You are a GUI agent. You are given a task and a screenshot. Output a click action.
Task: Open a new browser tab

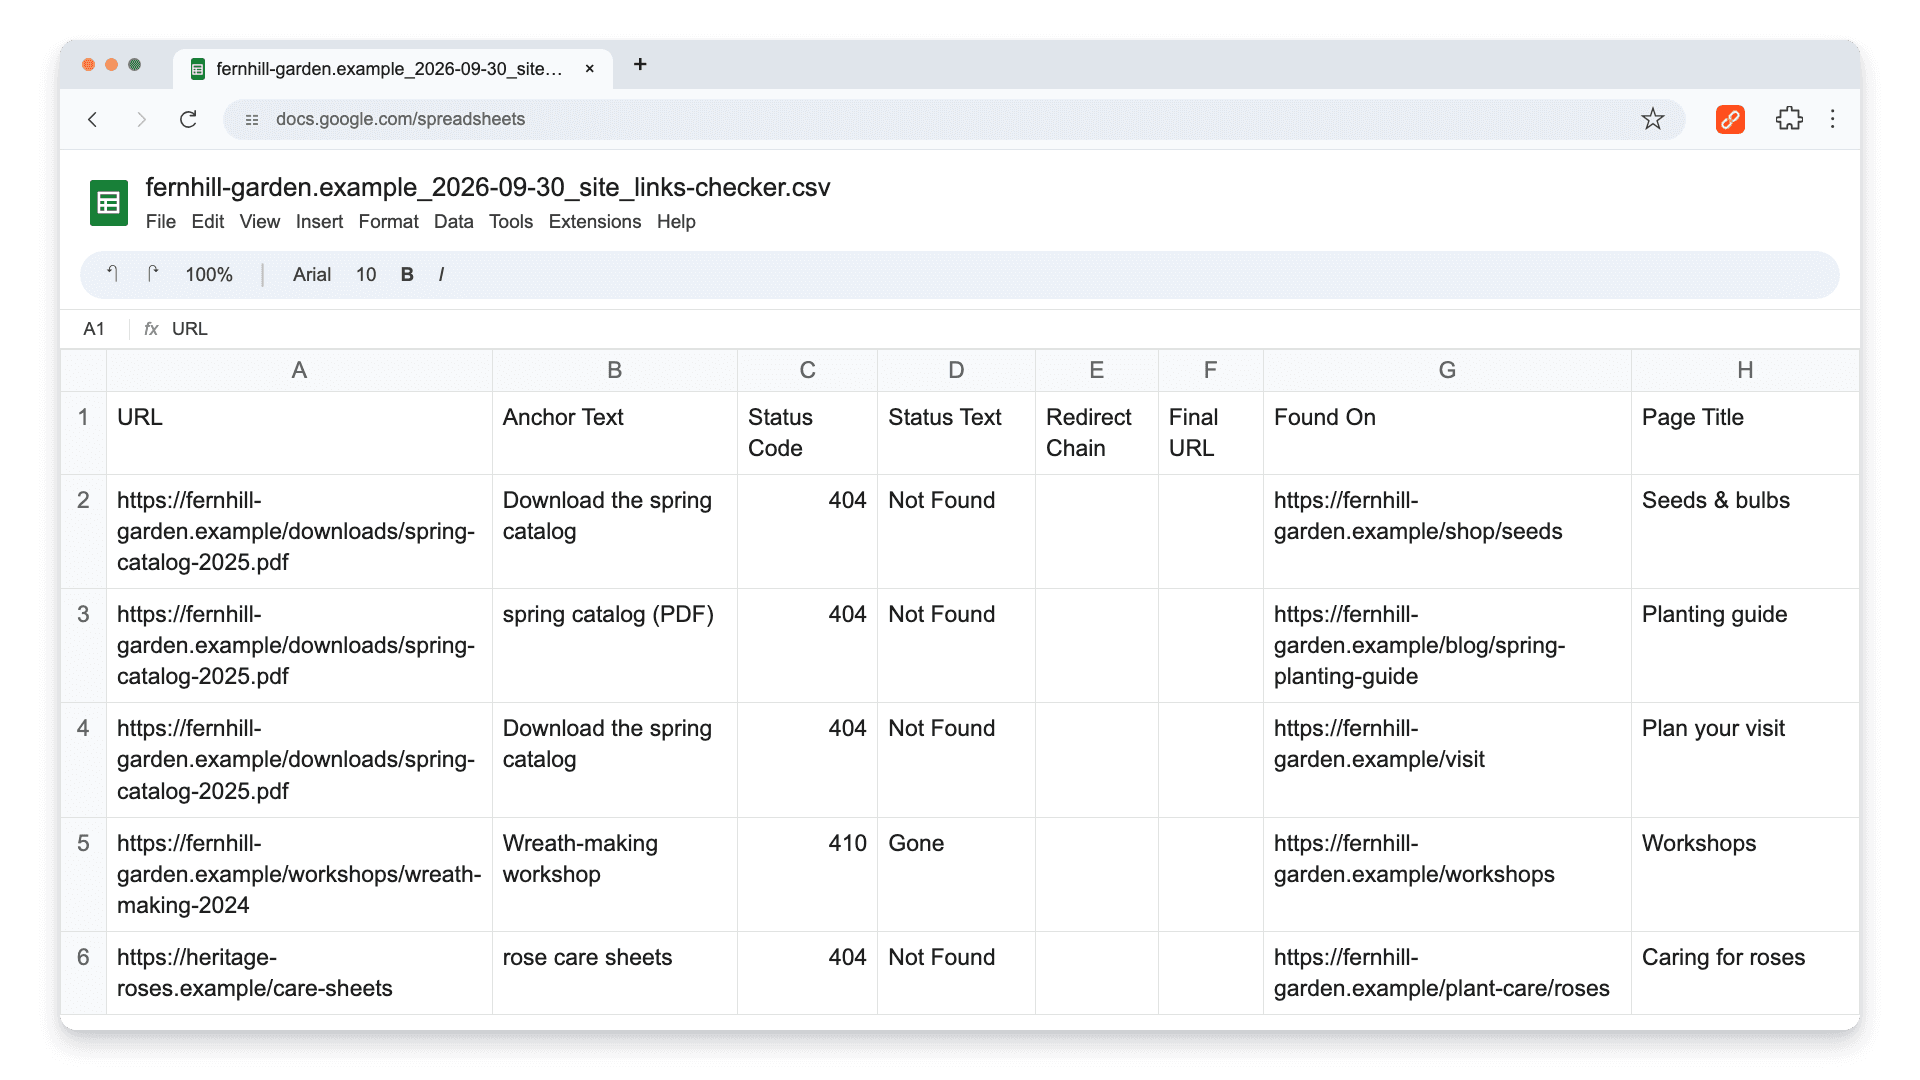coord(640,65)
